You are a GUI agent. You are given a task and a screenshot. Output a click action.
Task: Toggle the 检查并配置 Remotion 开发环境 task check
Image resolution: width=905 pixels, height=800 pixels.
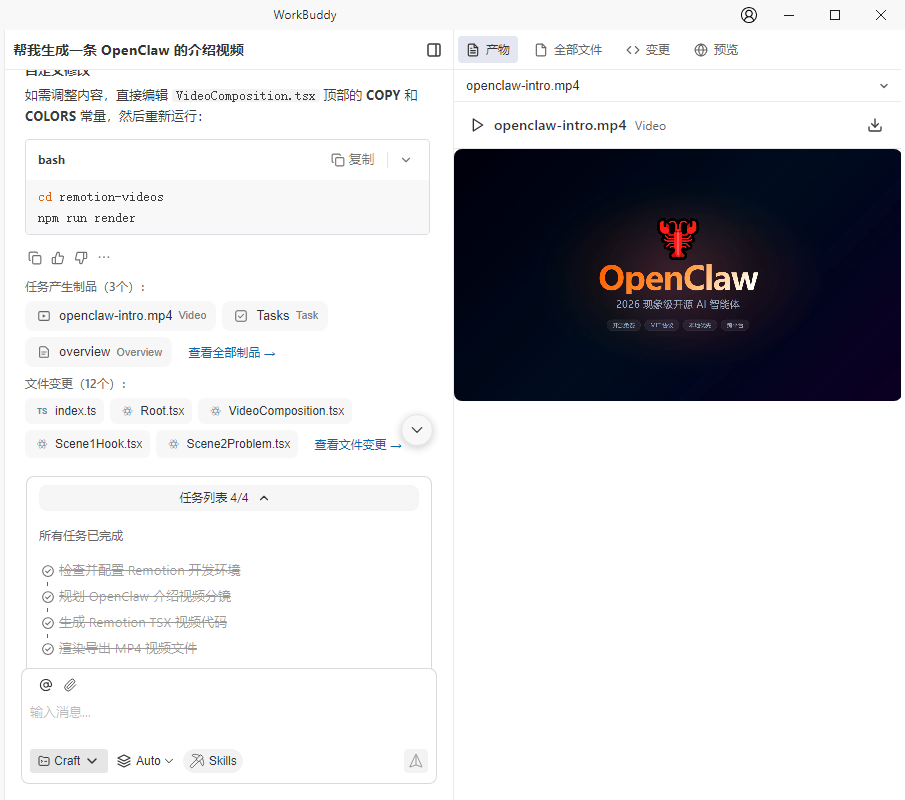coord(48,571)
